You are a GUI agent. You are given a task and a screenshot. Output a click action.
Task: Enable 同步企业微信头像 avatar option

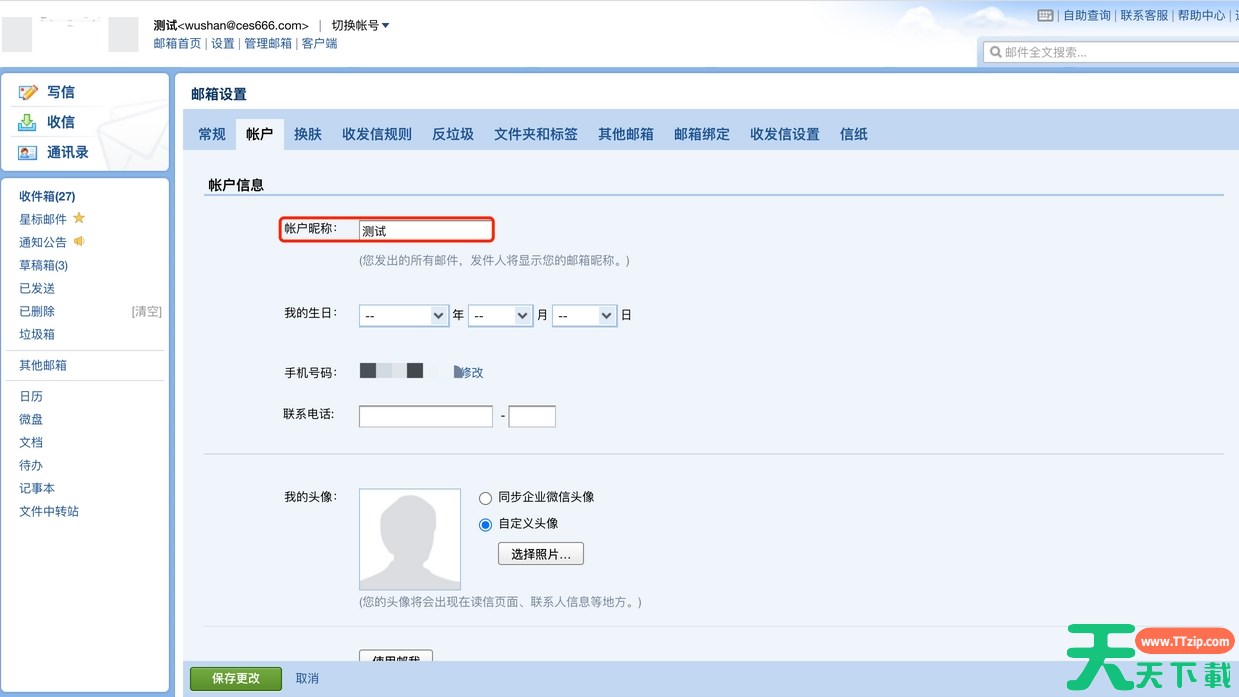pyautogui.click(x=485, y=498)
